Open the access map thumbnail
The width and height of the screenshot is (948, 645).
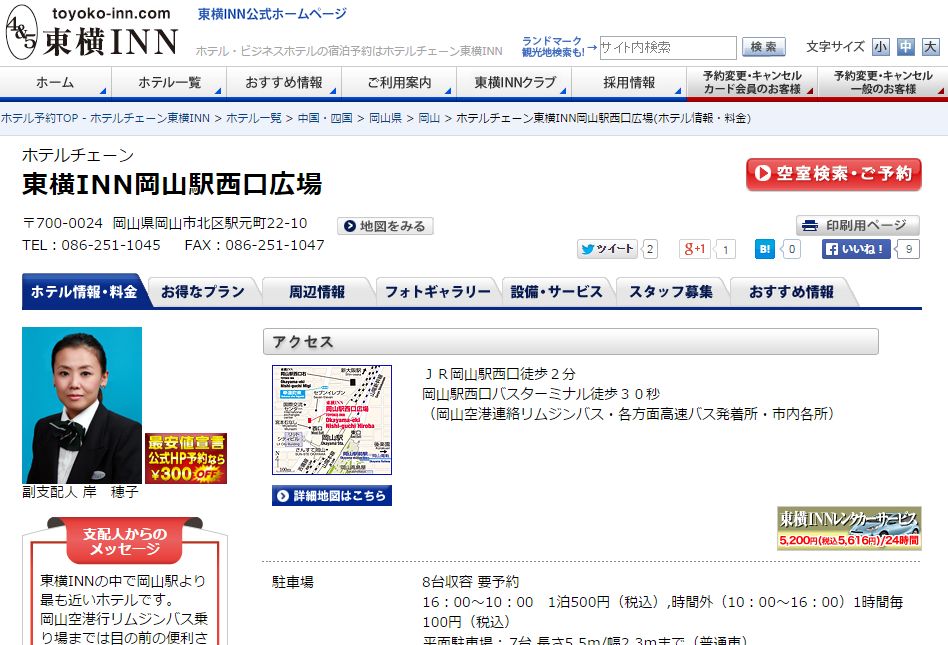coord(332,420)
